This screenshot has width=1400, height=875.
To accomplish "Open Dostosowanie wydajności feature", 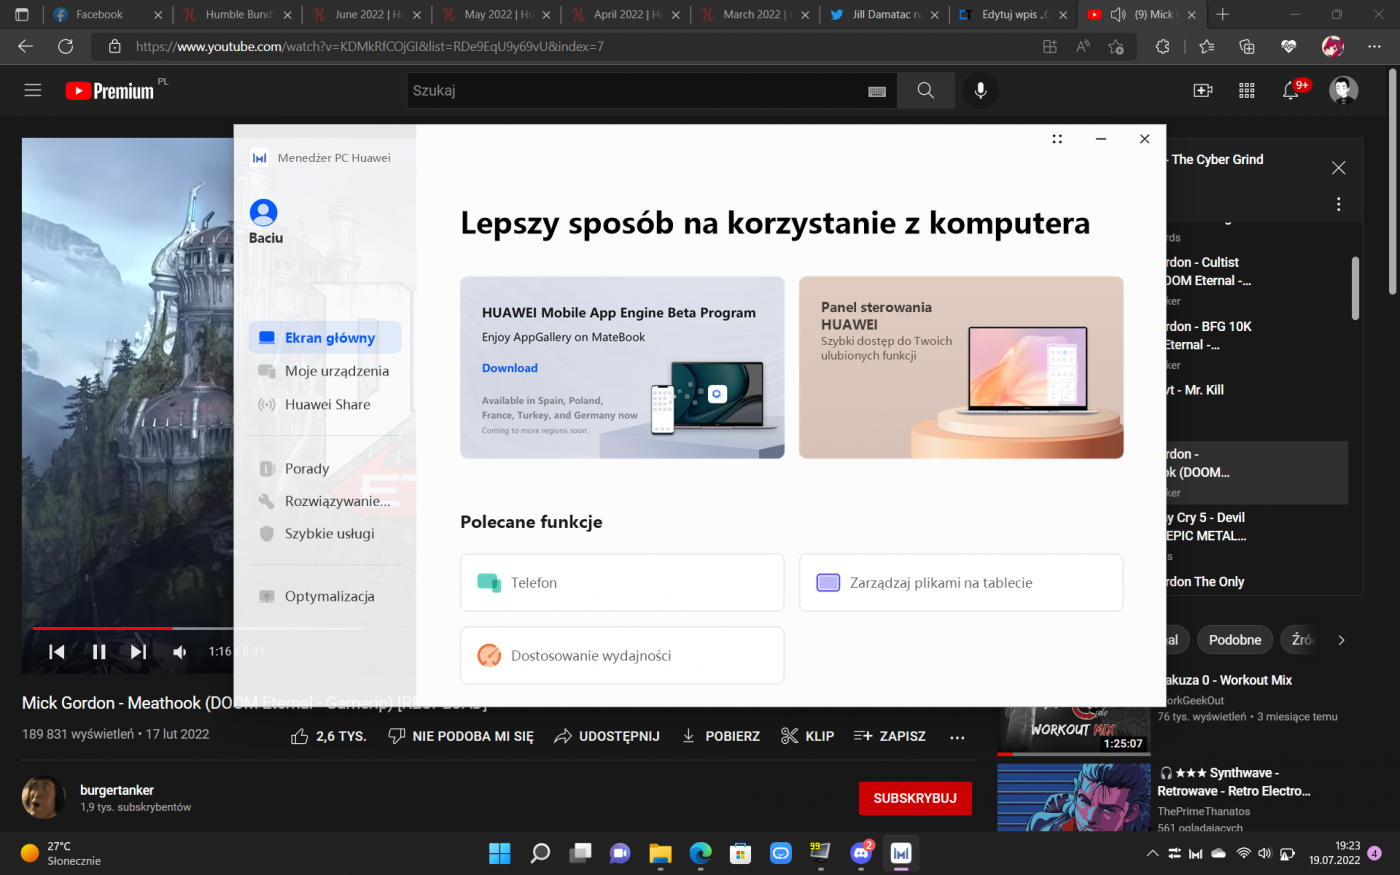I will coord(622,655).
